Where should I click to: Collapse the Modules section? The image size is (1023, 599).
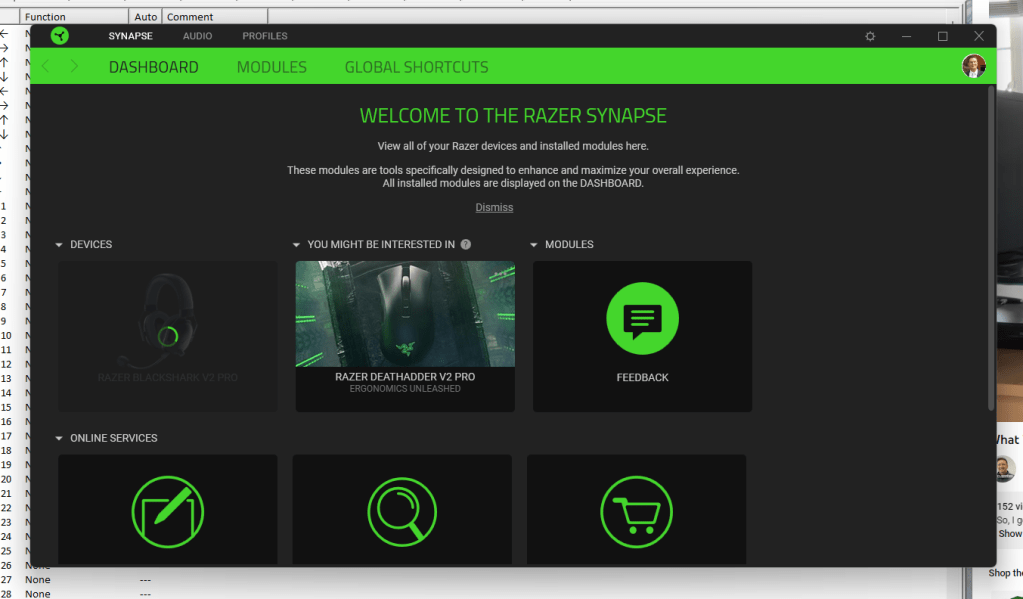(x=534, y=245)
